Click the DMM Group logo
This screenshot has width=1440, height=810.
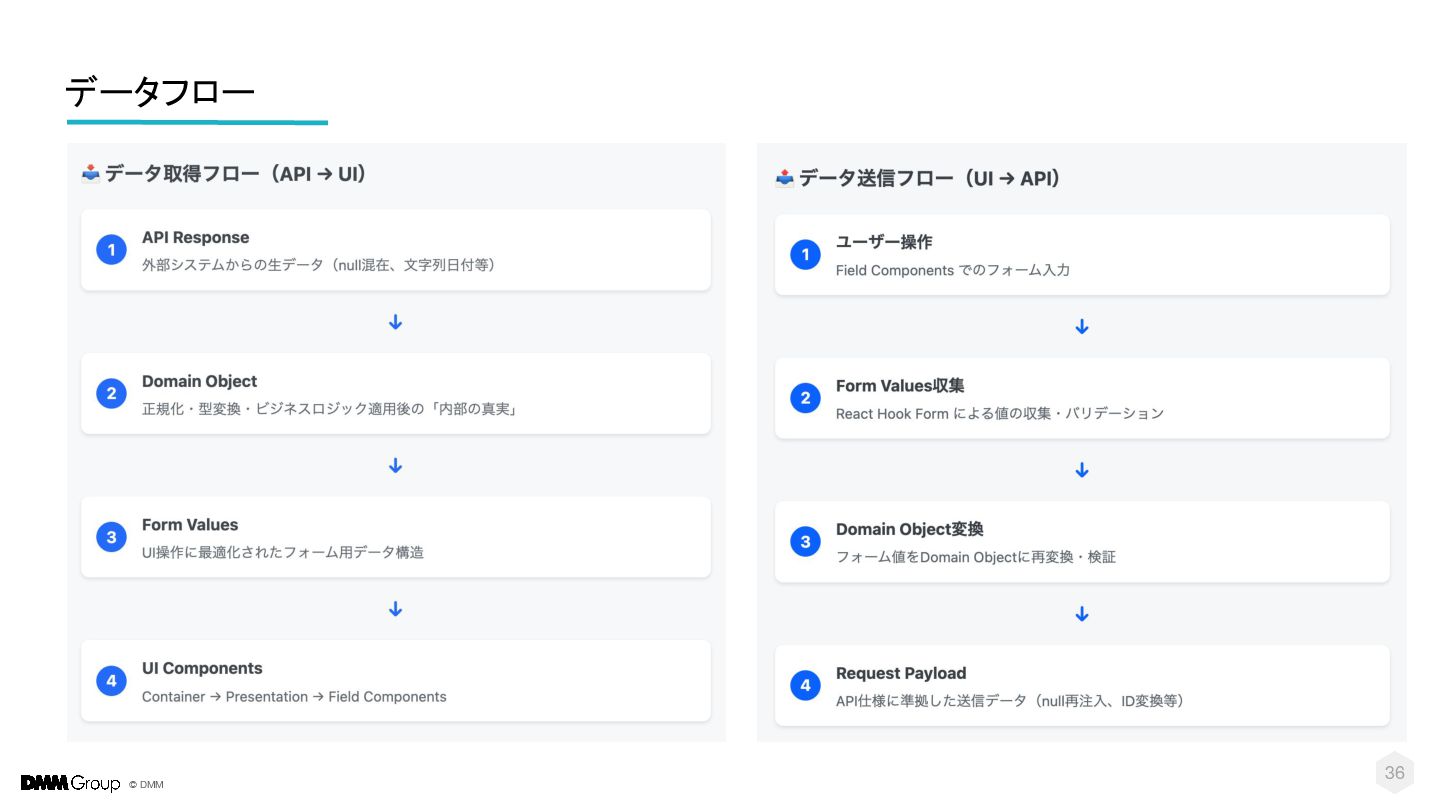click(x=70, y=783)
